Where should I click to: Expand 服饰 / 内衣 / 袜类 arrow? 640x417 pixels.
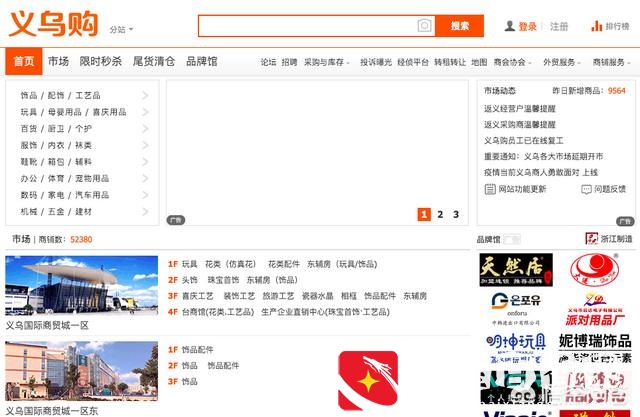[145, 145]
